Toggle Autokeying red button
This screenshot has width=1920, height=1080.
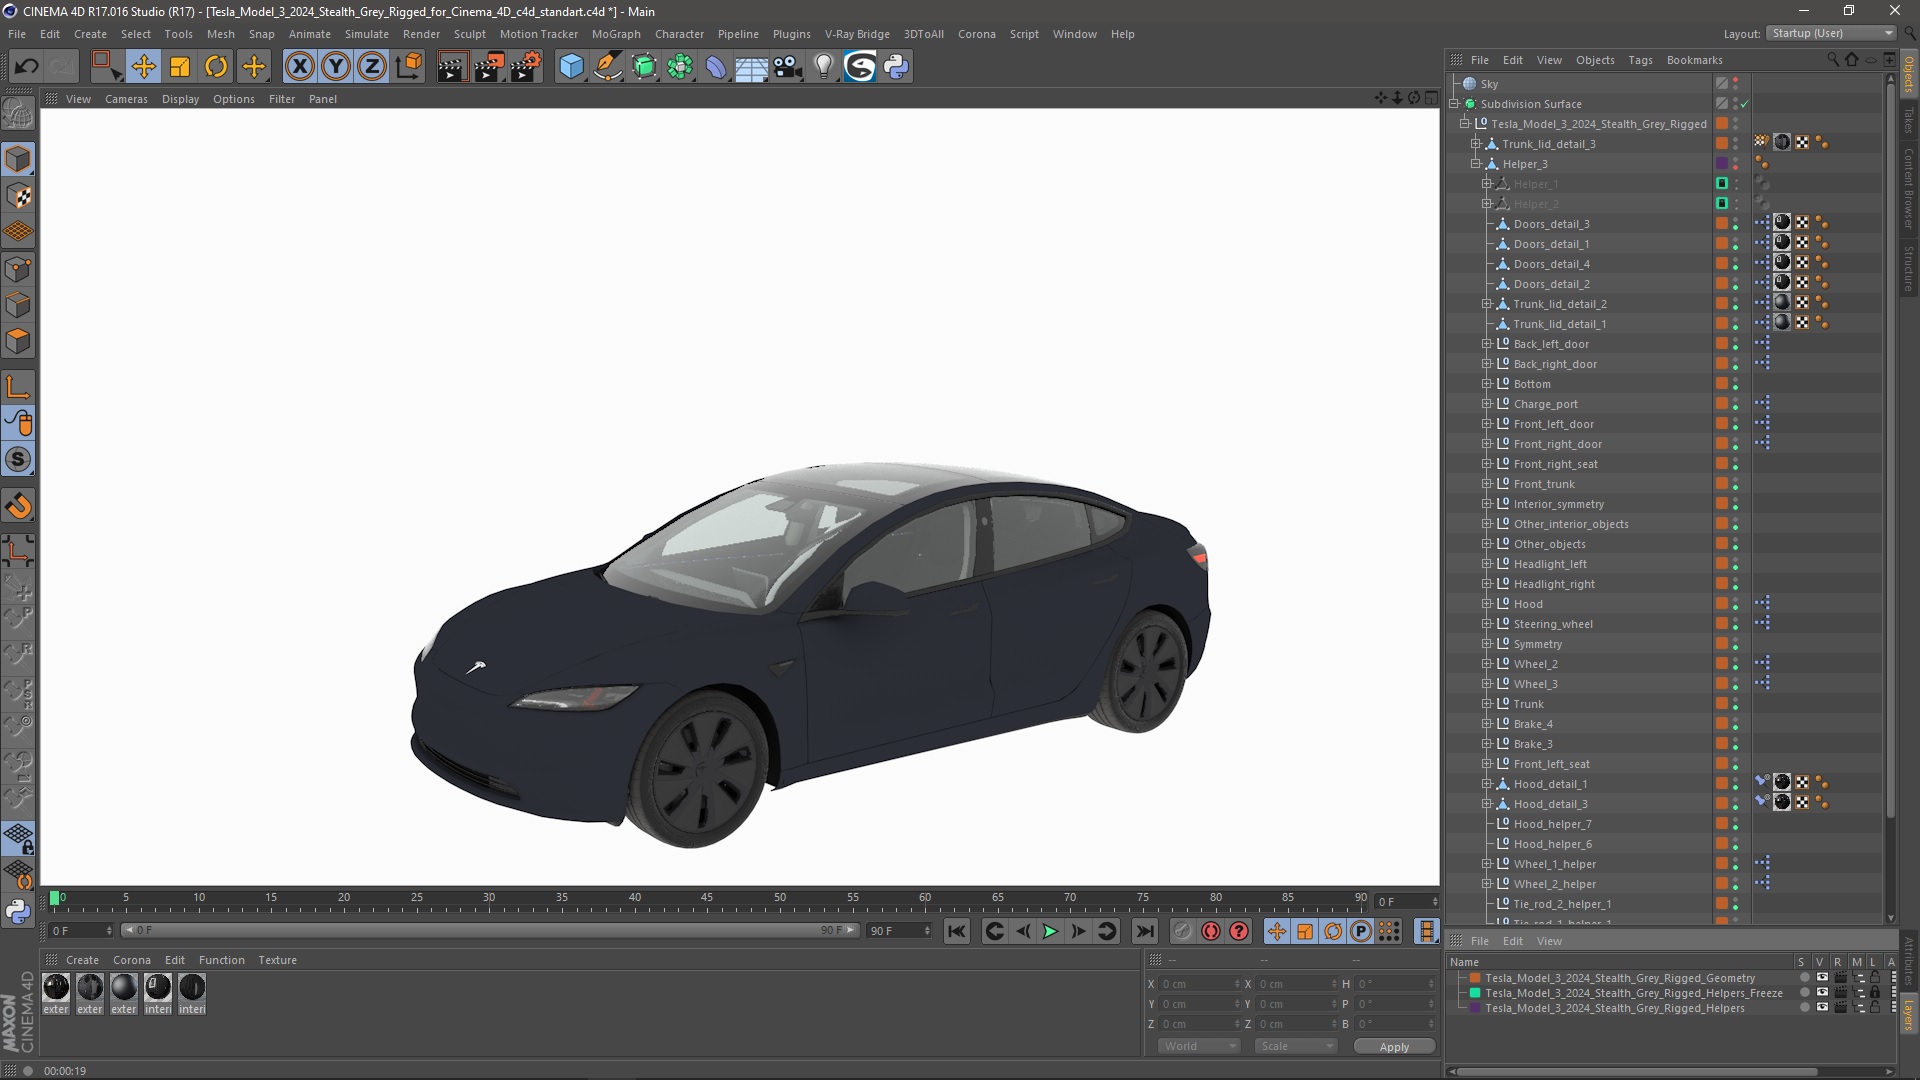pyautogui.click(x=1211, y=931)
